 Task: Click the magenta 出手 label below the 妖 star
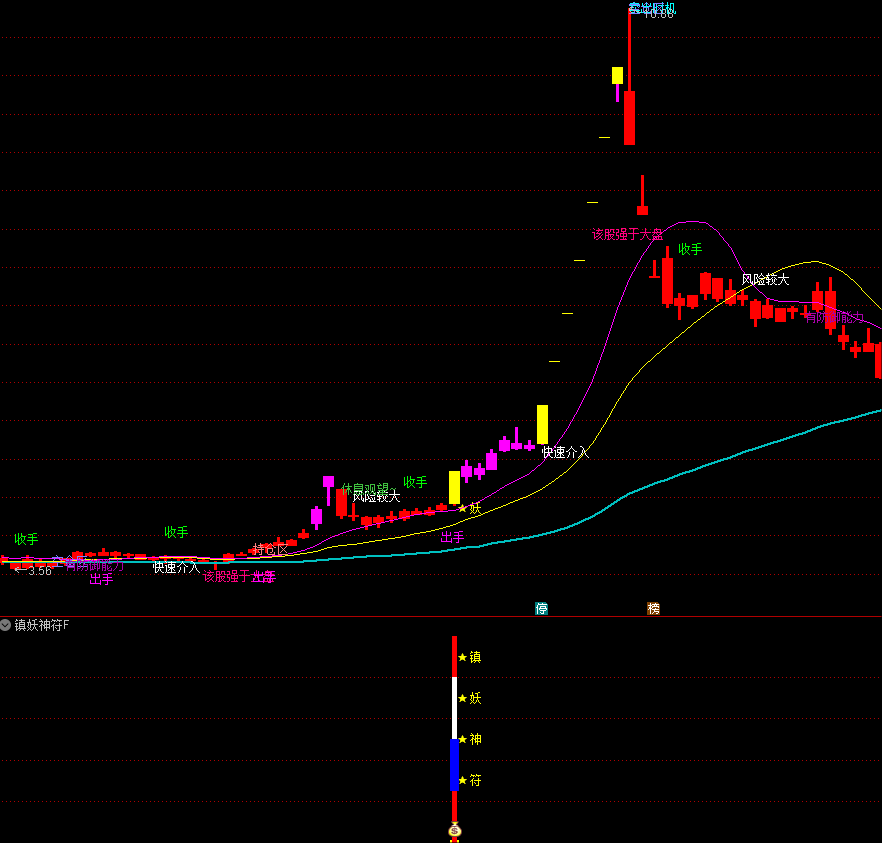coord(452,538)
